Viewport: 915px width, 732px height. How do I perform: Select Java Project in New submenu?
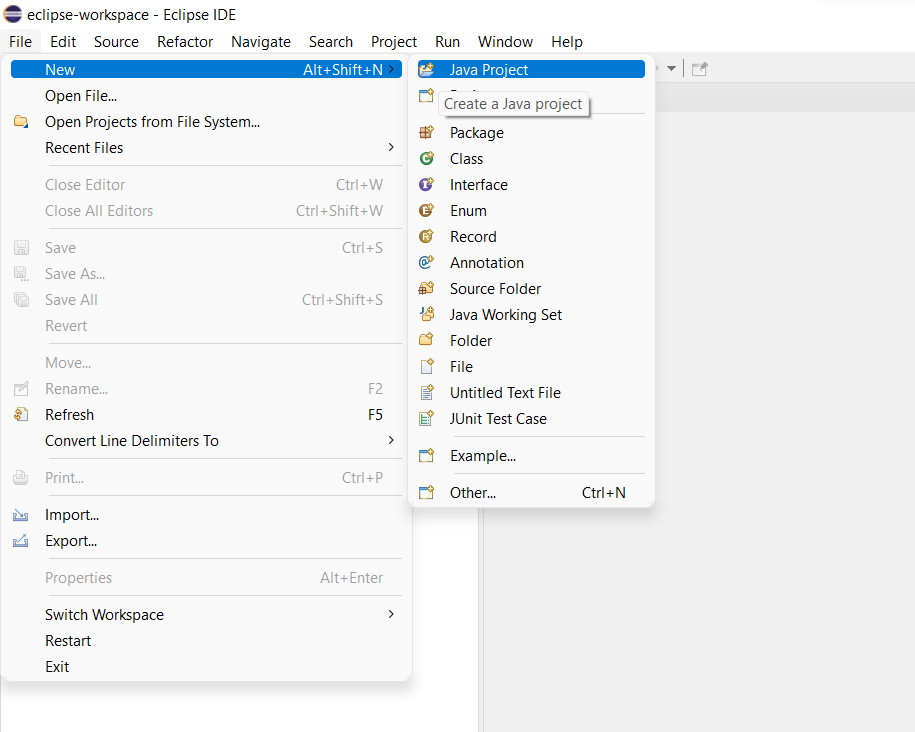pos(532,69)
